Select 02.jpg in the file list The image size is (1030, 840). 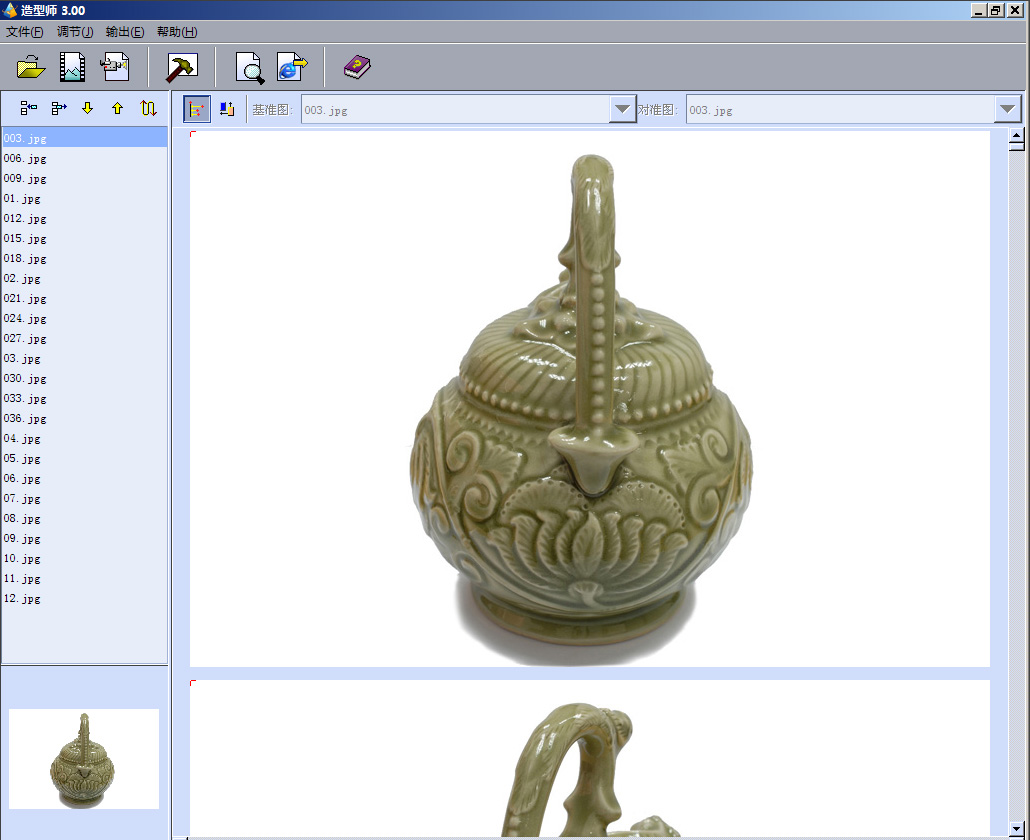coord(85,278)
